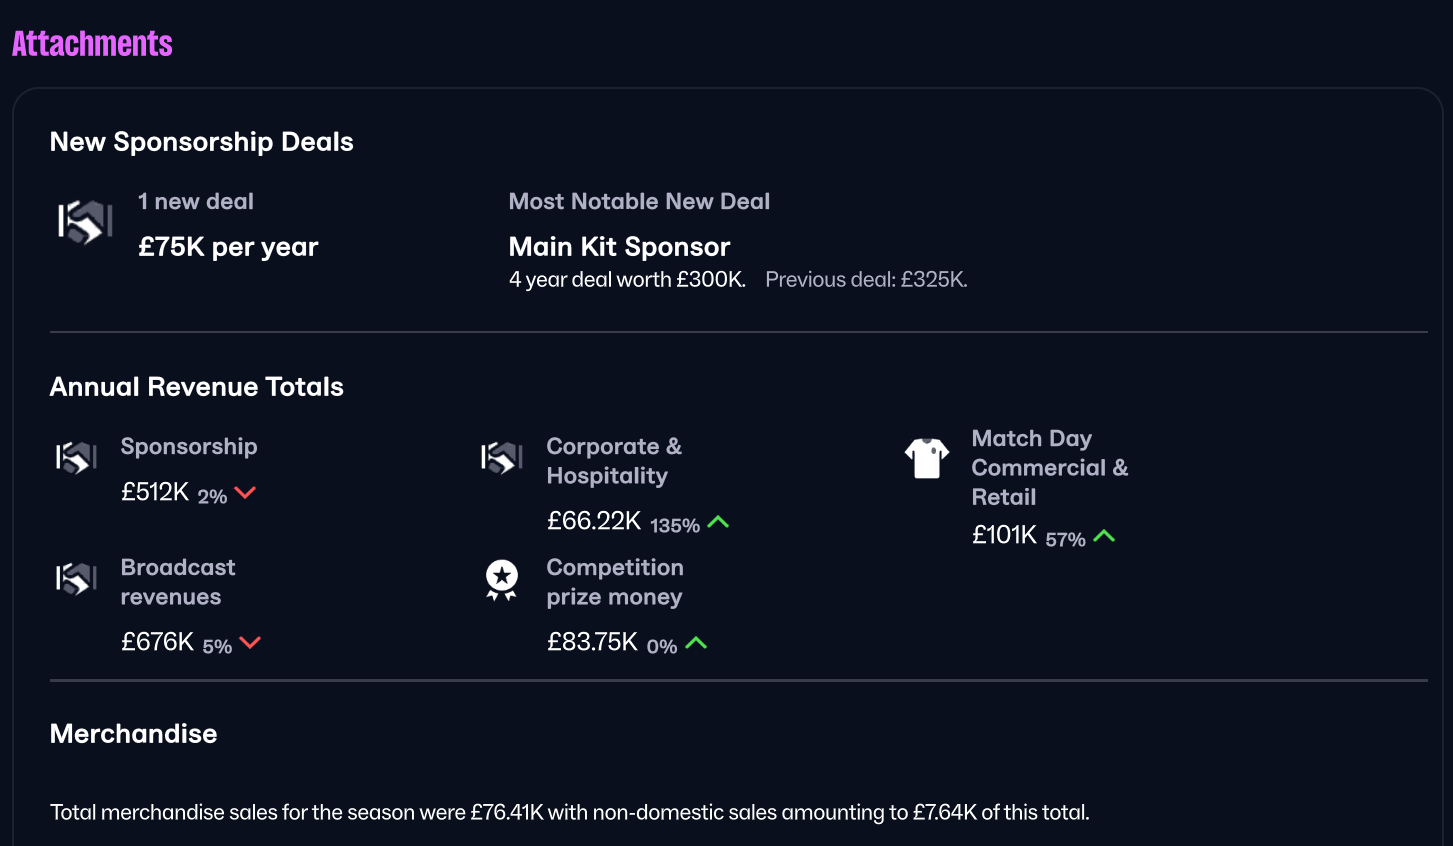Click the Merchandise section heading
This screenshot has height=846, width=1453.
pyautogui.click(x=133, y=734)
